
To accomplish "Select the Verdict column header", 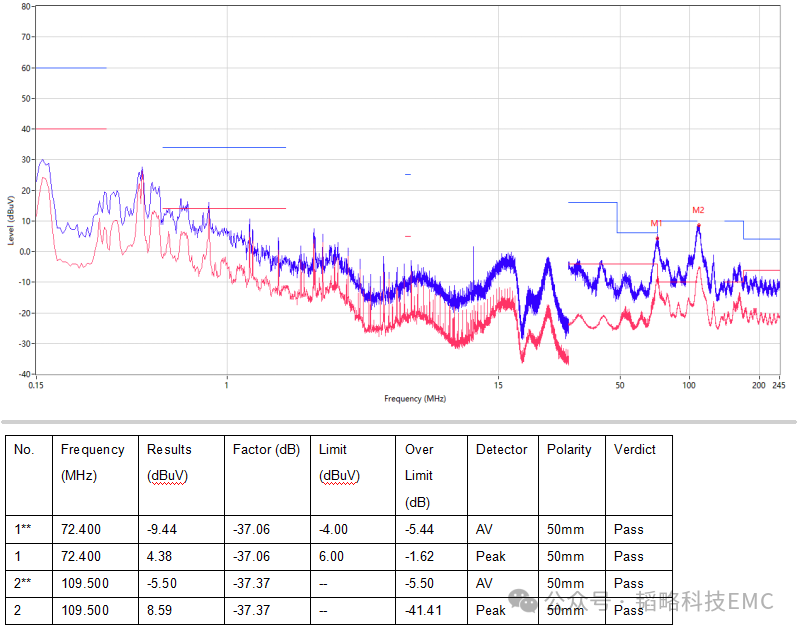I will [634, 450].
